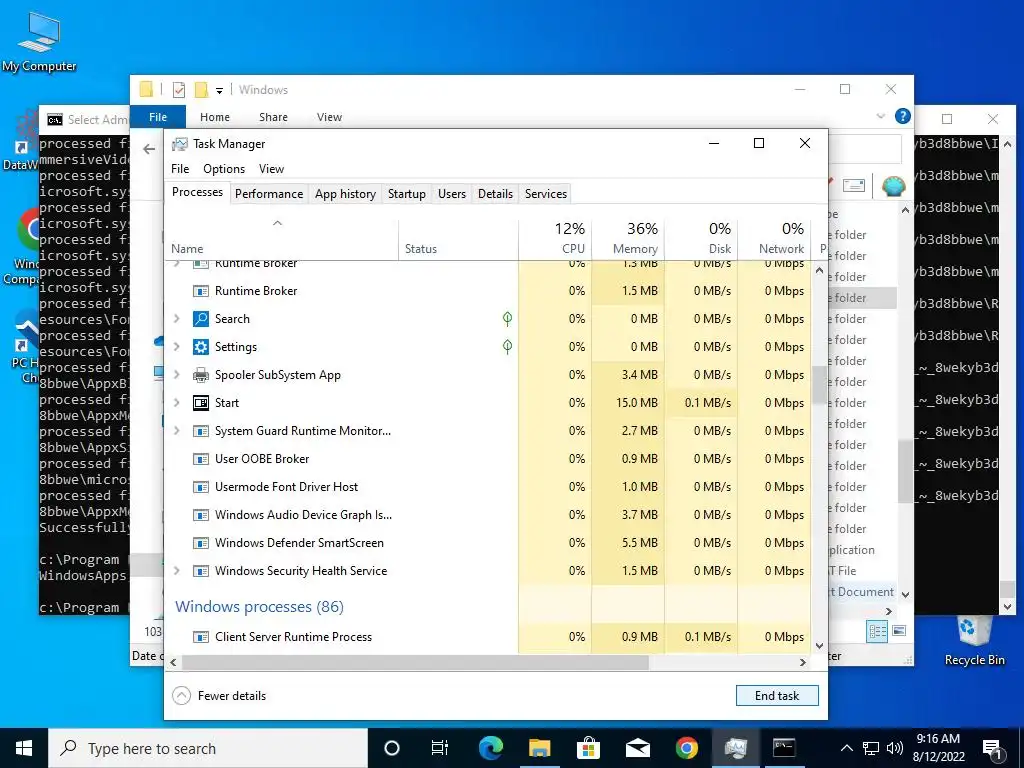Sort processes by CPU column header

coord(555,238)
